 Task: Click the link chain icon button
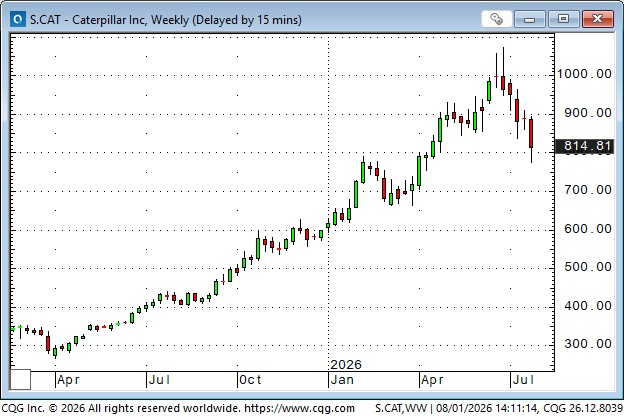[x=496, y=19]
